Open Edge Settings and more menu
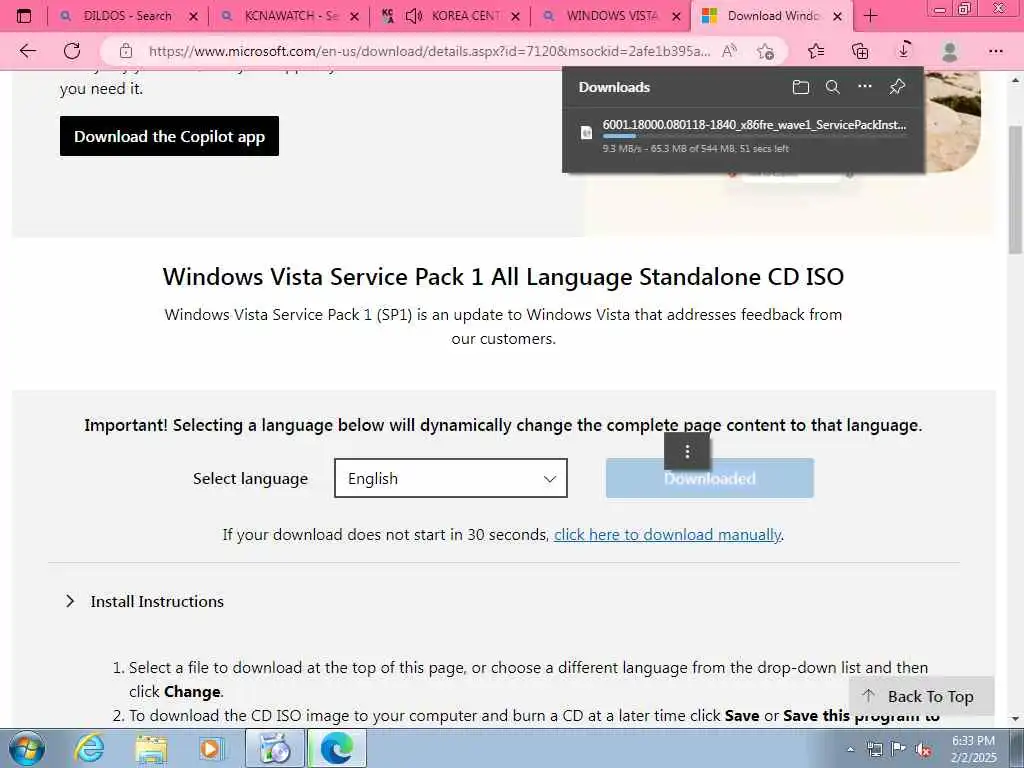This screenshot has height=768, width=1024. (x=995, y=51)
